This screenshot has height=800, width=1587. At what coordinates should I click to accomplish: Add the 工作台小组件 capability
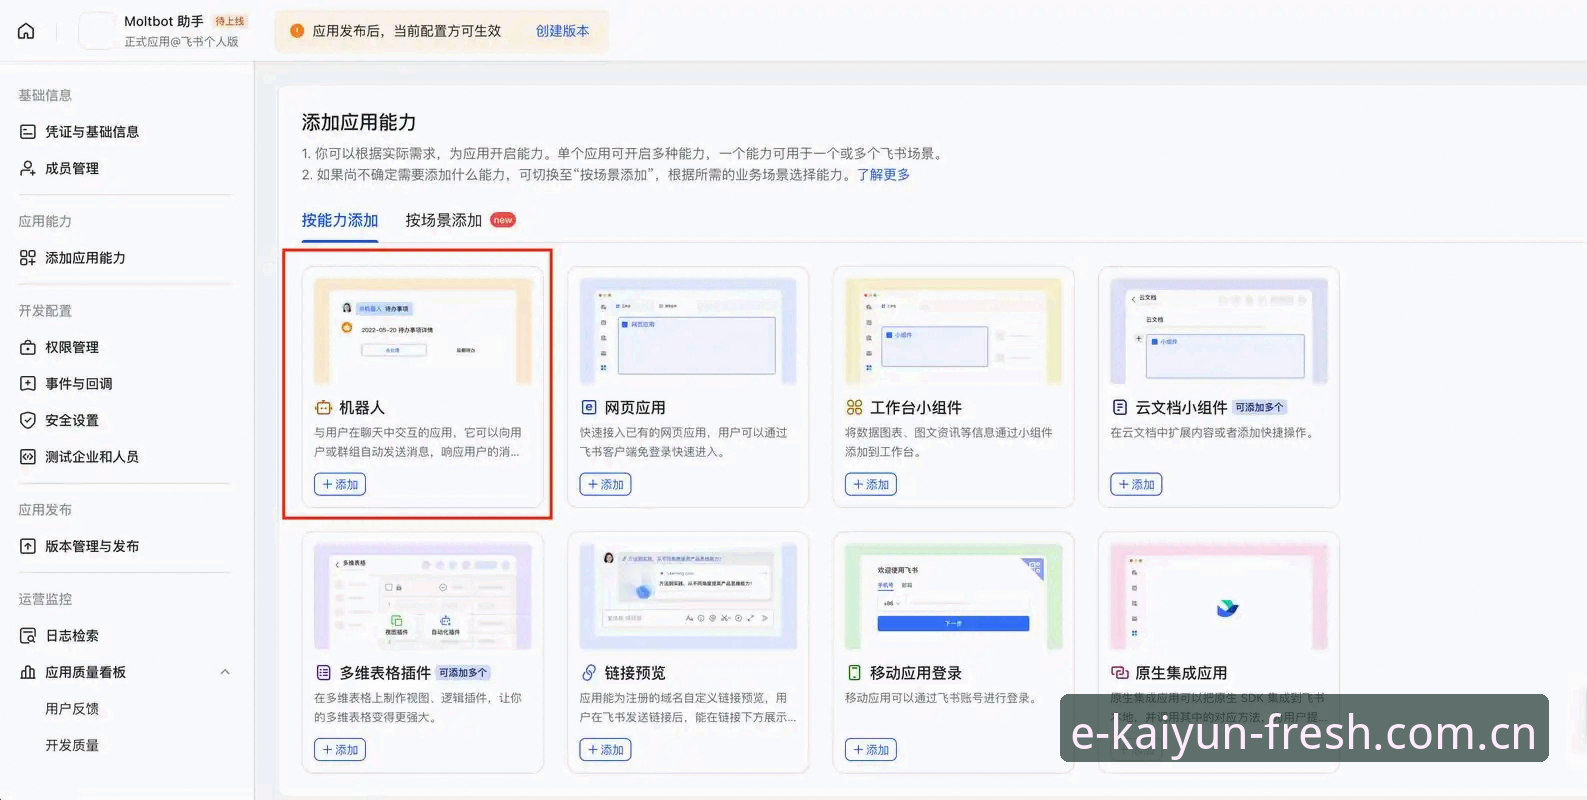tap(871, 484)
